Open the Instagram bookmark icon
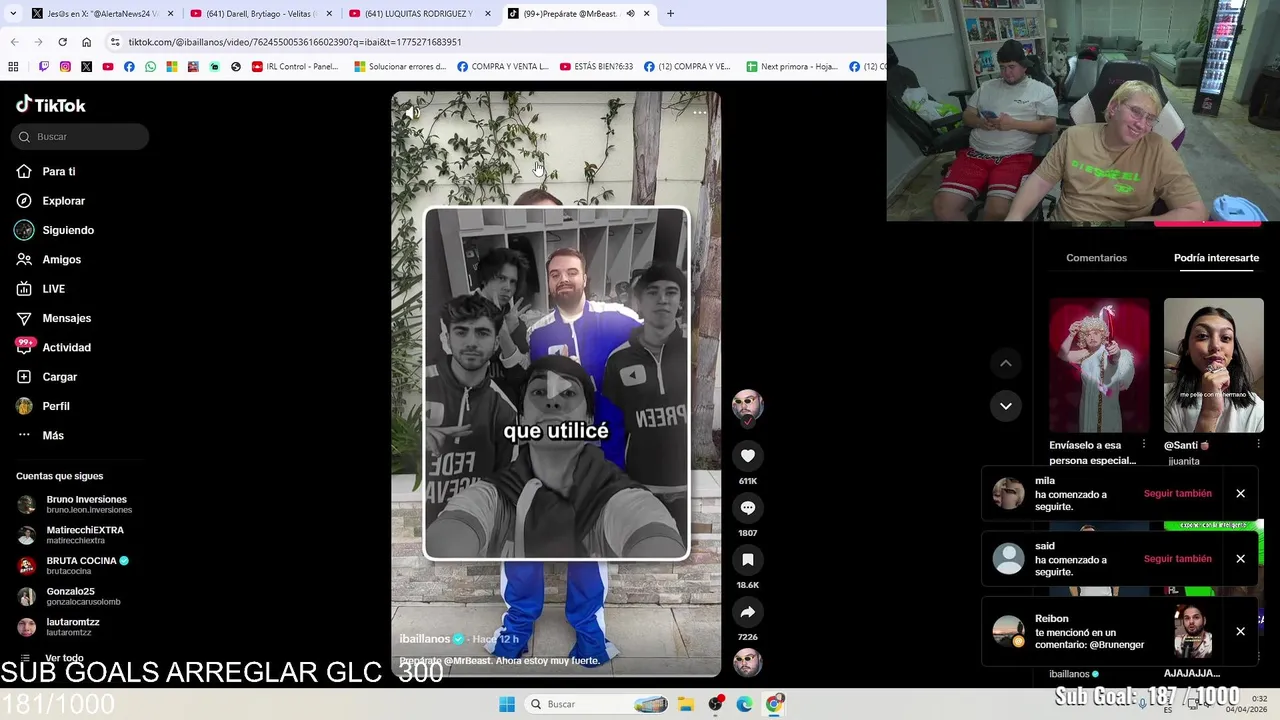 65,67
